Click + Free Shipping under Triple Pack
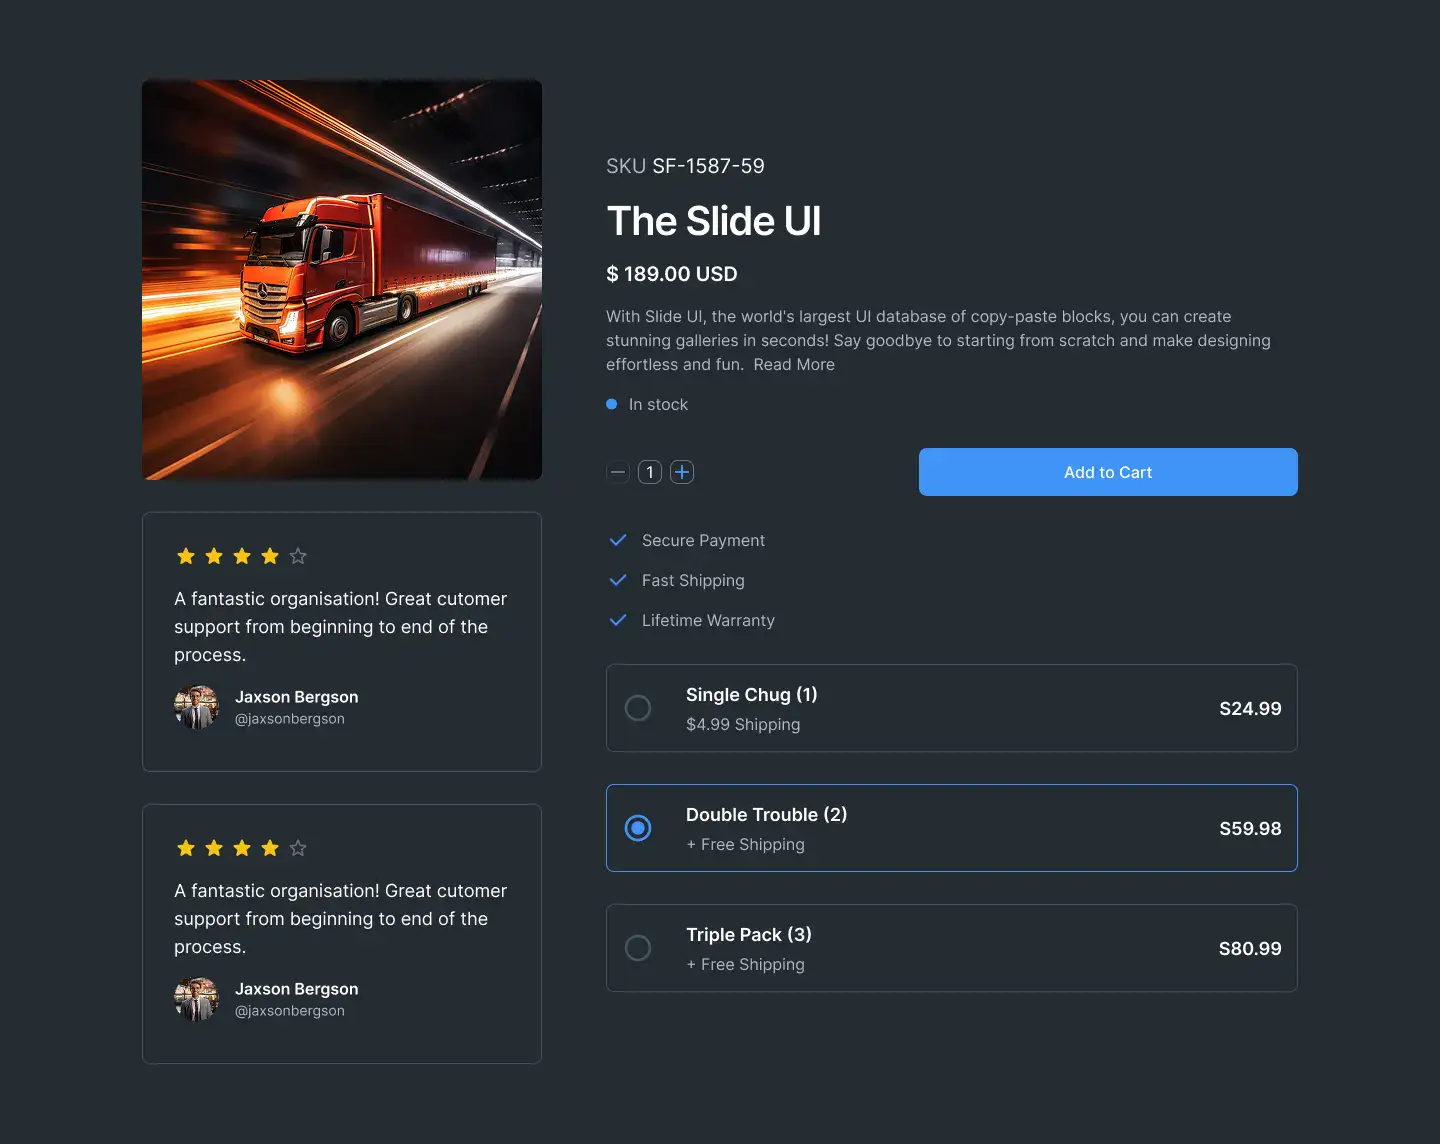Viewport: 1440px width, 1144px height. (745, 965)
